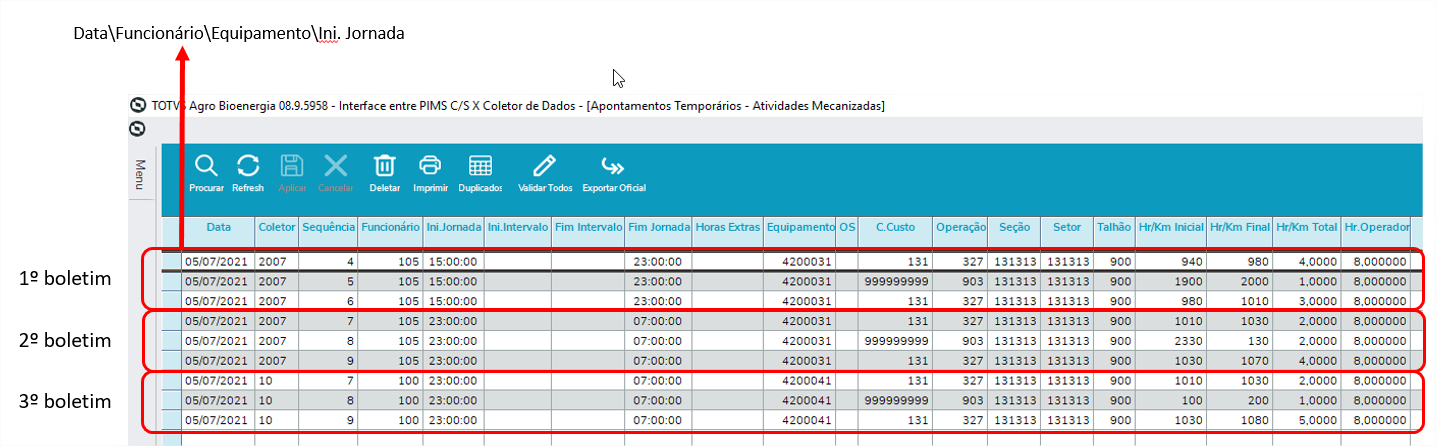Click the Funcionário column header
This screenshot has height=446, width=1436.
click(x=390, y=228)
